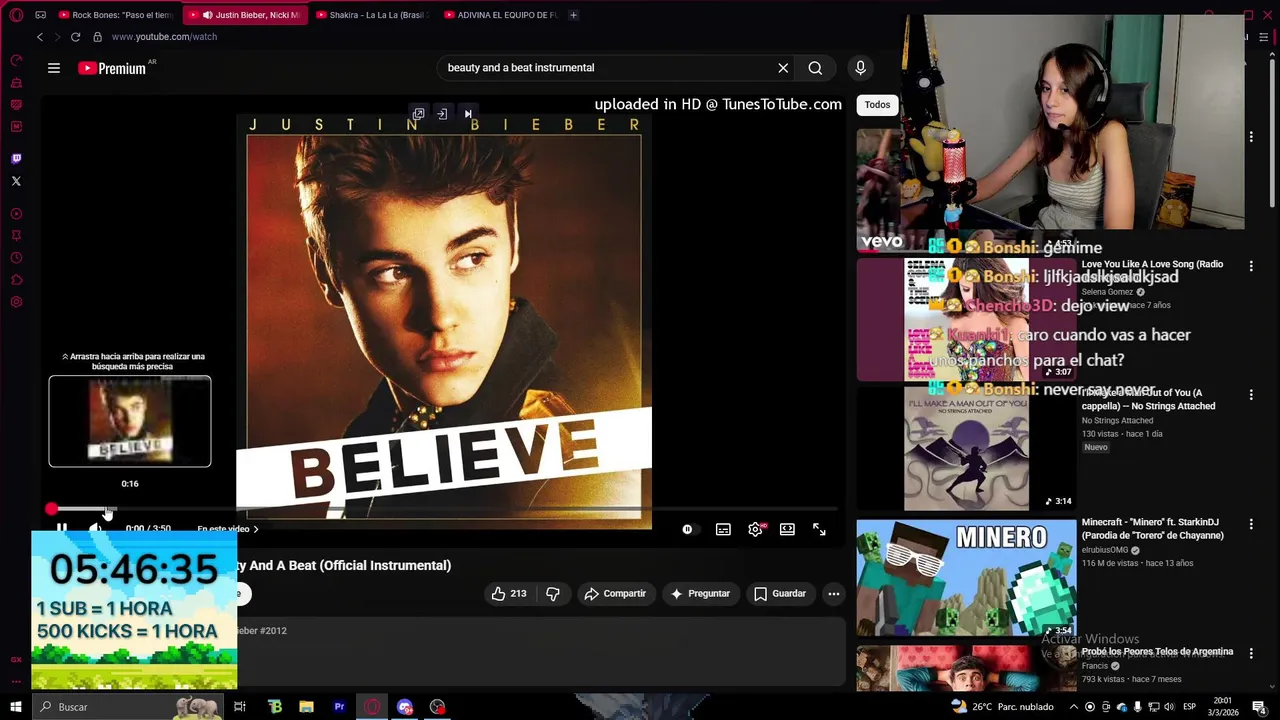
Task: Mute the video volume speaker icon
Action: [95, 529]
